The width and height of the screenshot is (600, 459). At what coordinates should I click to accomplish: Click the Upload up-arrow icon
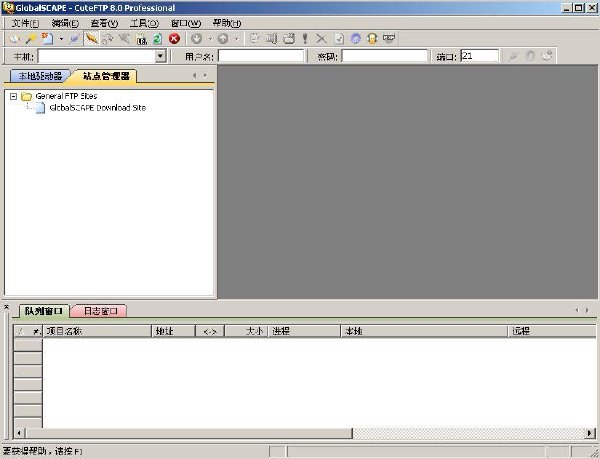(x=223, y=39)
